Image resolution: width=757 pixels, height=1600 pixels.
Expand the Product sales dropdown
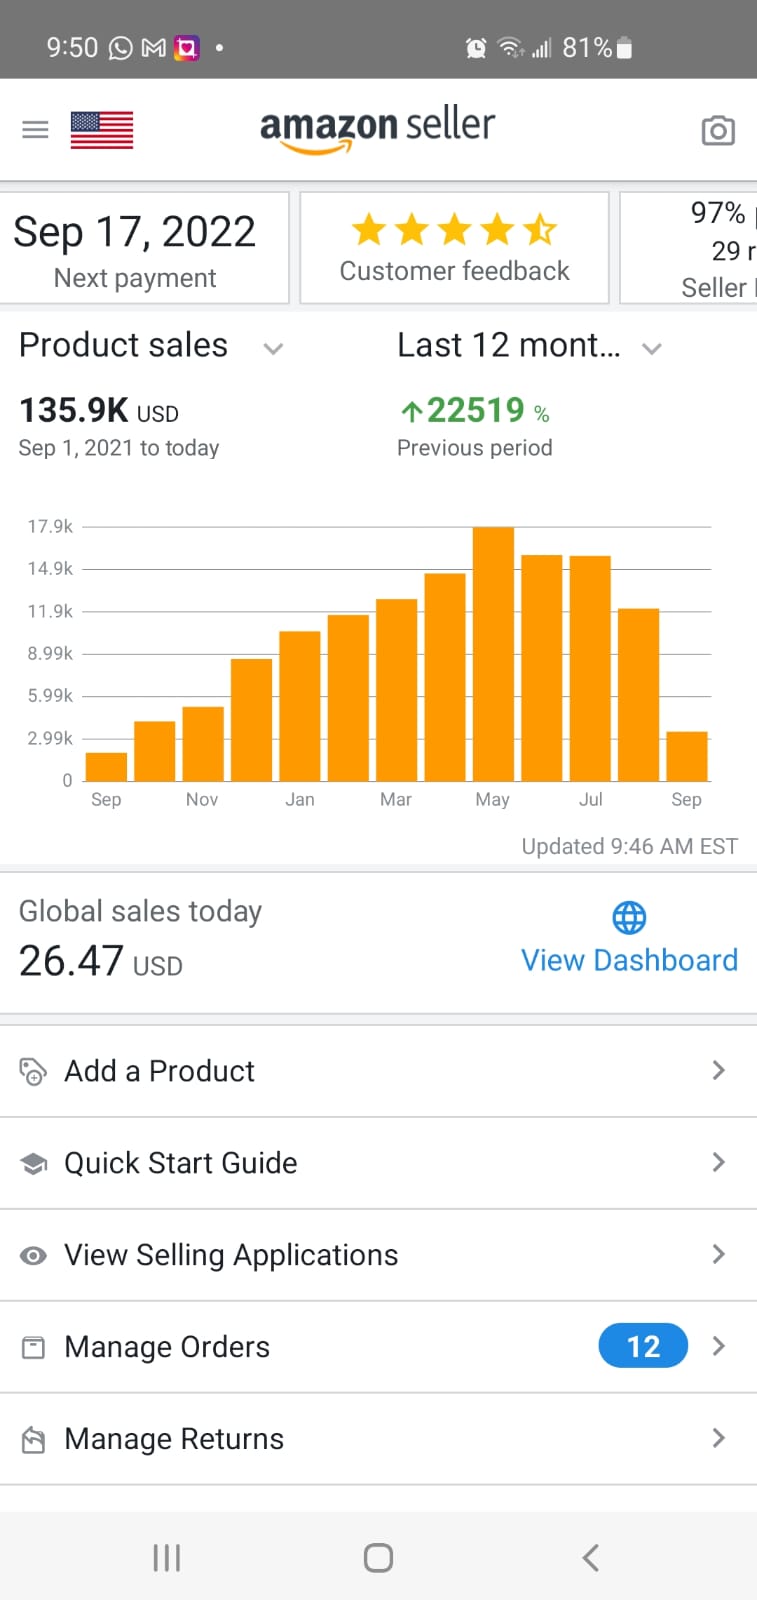[x=273, y=348]
